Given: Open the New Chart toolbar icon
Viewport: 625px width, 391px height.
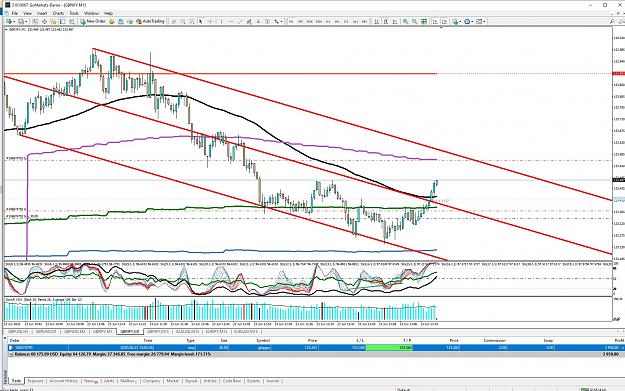Looking at the screenshot, I should click(x=8, y=22).
